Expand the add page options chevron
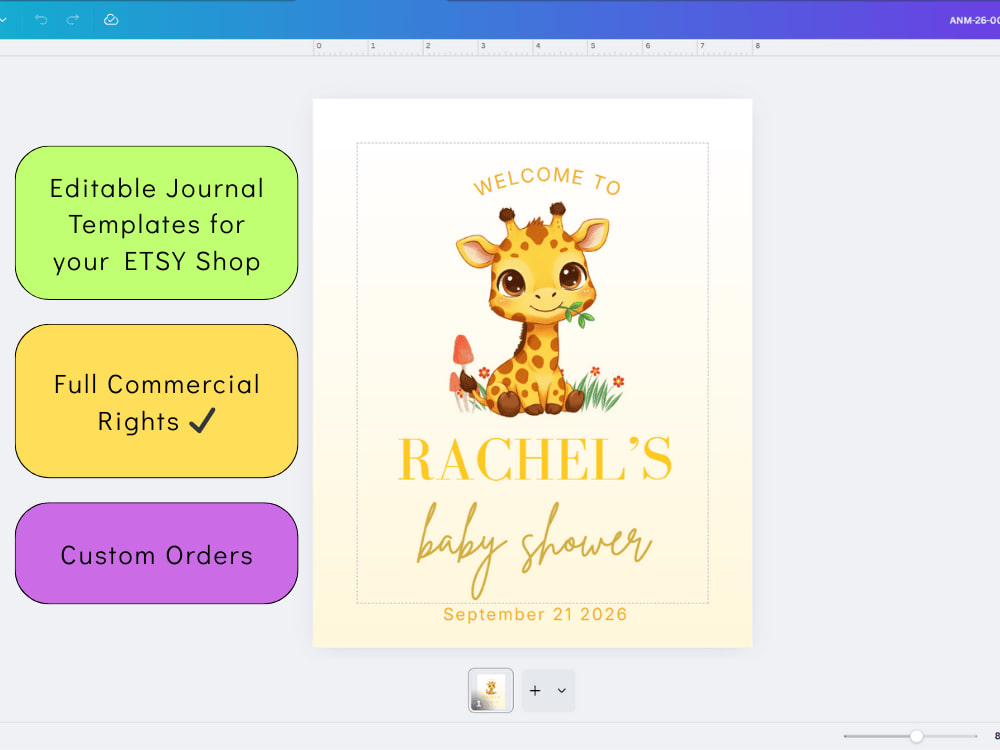Viewport: 1000px width, 750px height. tap(562, 691)
